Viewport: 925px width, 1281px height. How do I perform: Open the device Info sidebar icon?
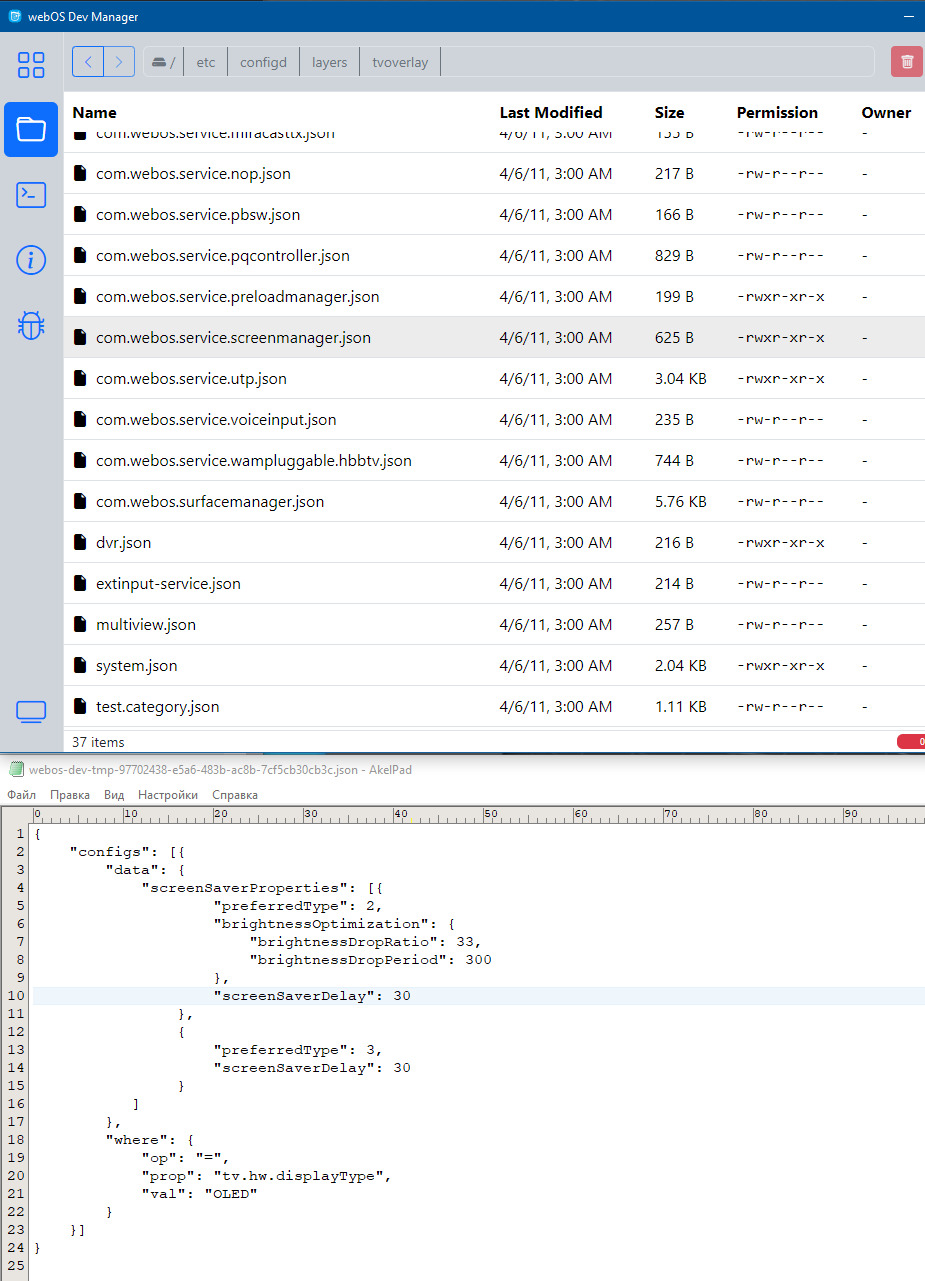tap(31, 261)
